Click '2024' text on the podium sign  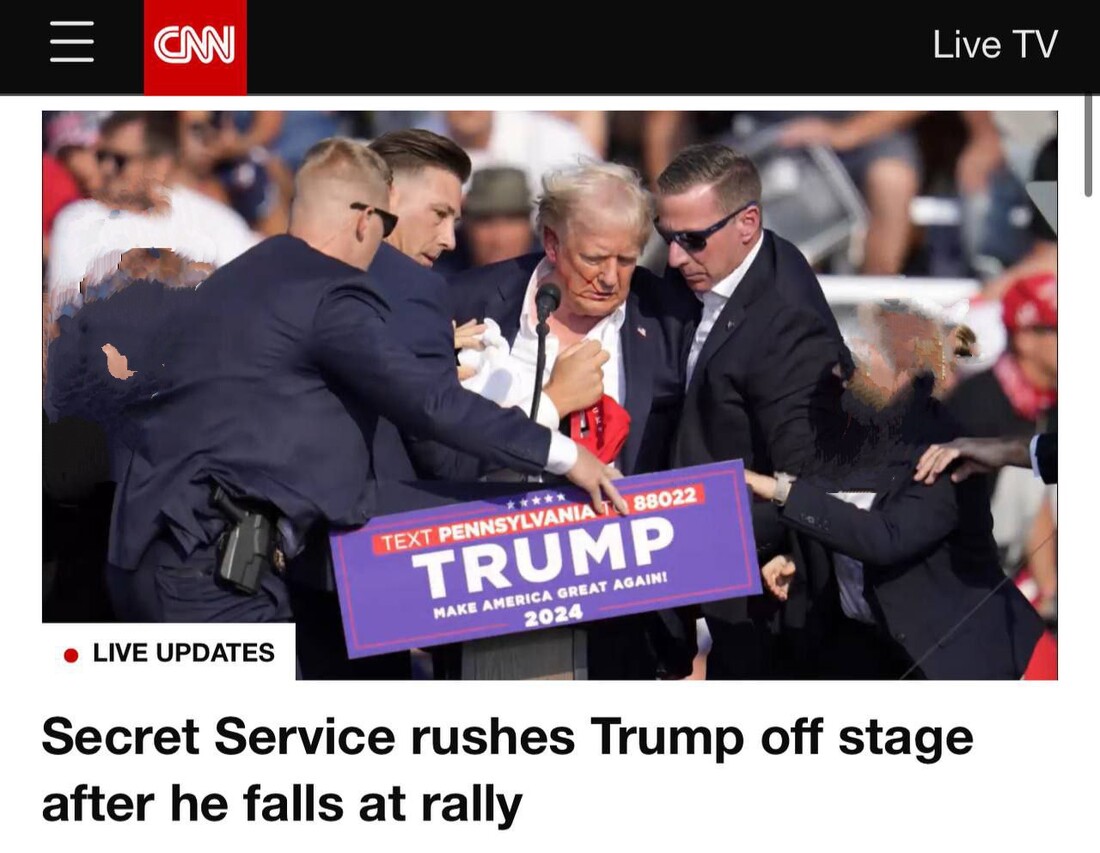pyautogui.click(x=554, y=614)
